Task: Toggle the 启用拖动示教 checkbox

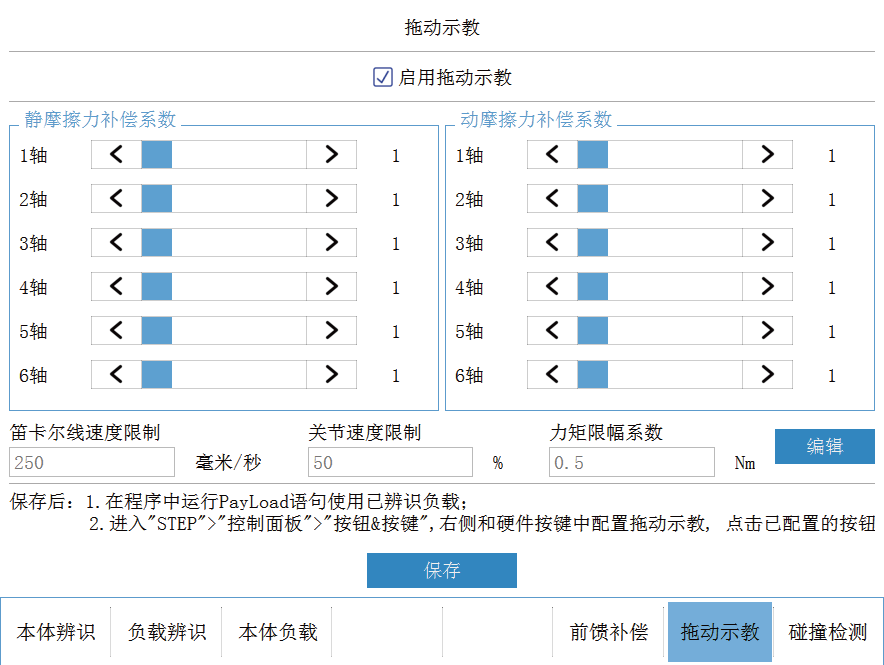Action: tap(383, 77)
